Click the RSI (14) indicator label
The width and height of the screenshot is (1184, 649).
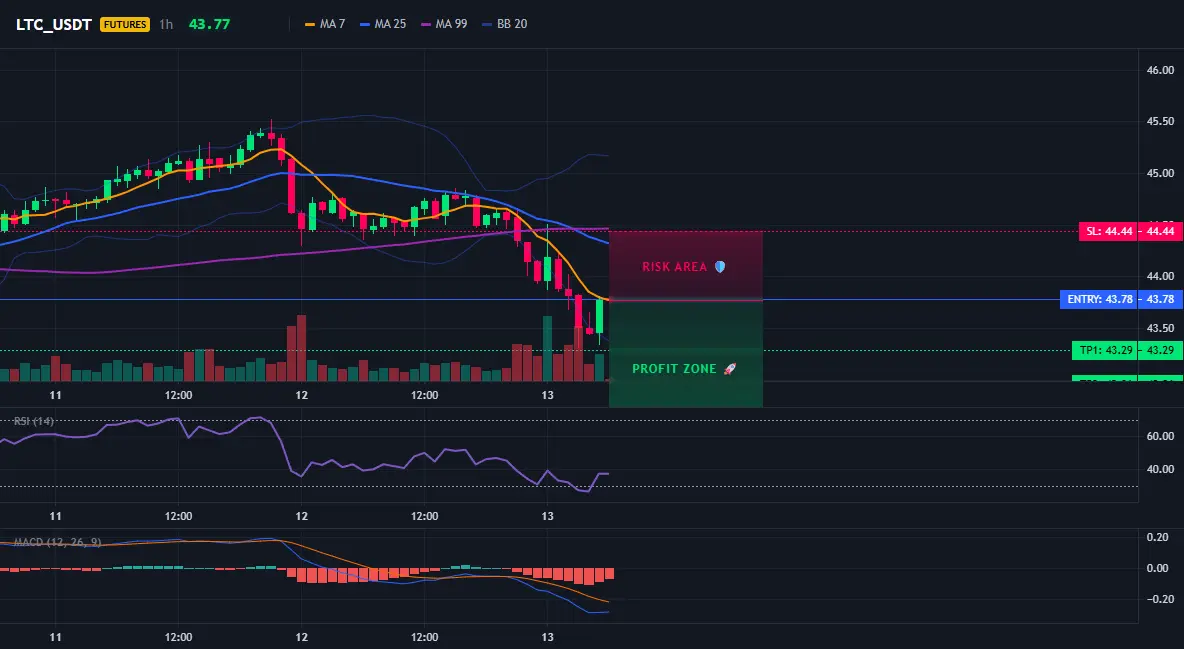click(34, 421)
